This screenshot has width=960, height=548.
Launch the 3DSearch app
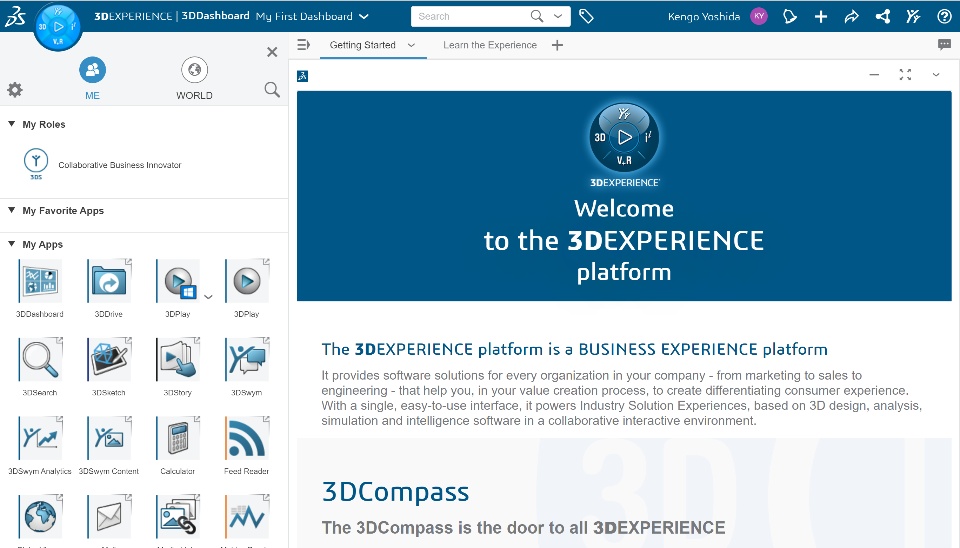pyautogui.click(x=40, y=359)
